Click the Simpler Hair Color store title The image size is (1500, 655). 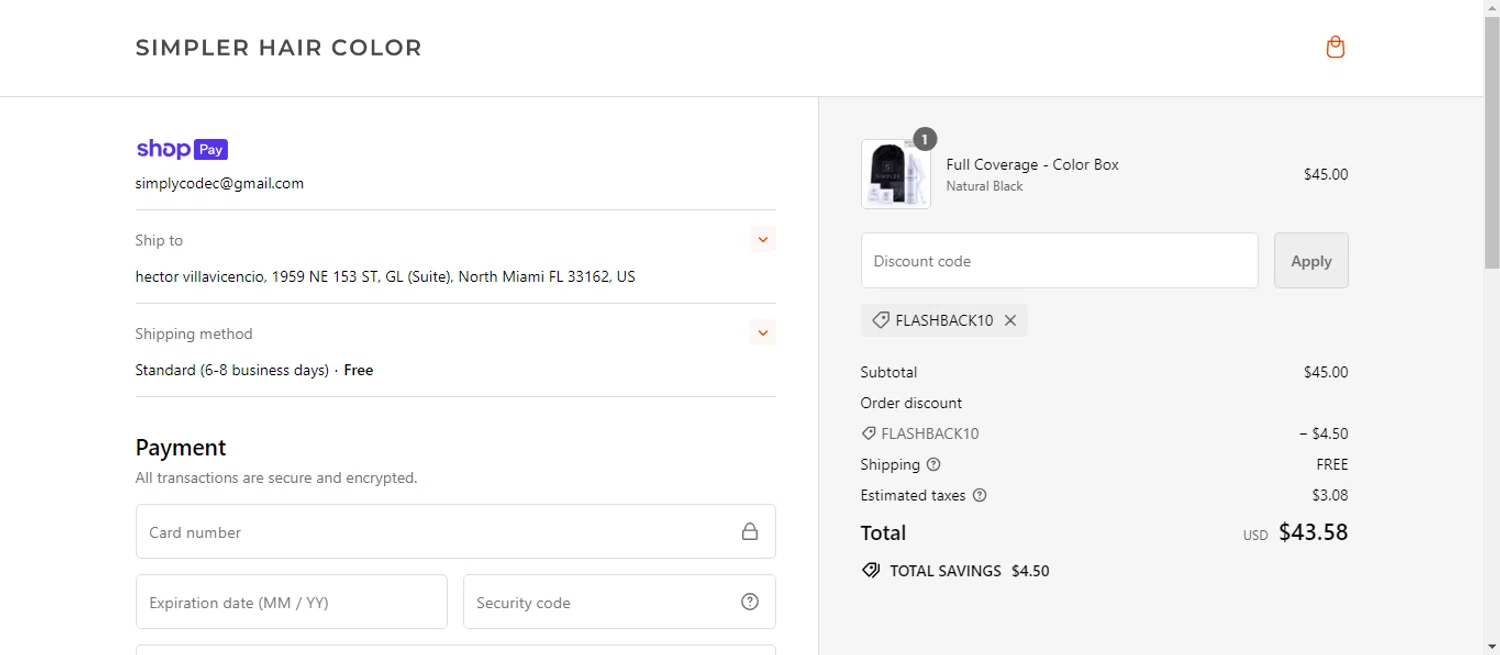click(279, 48)
